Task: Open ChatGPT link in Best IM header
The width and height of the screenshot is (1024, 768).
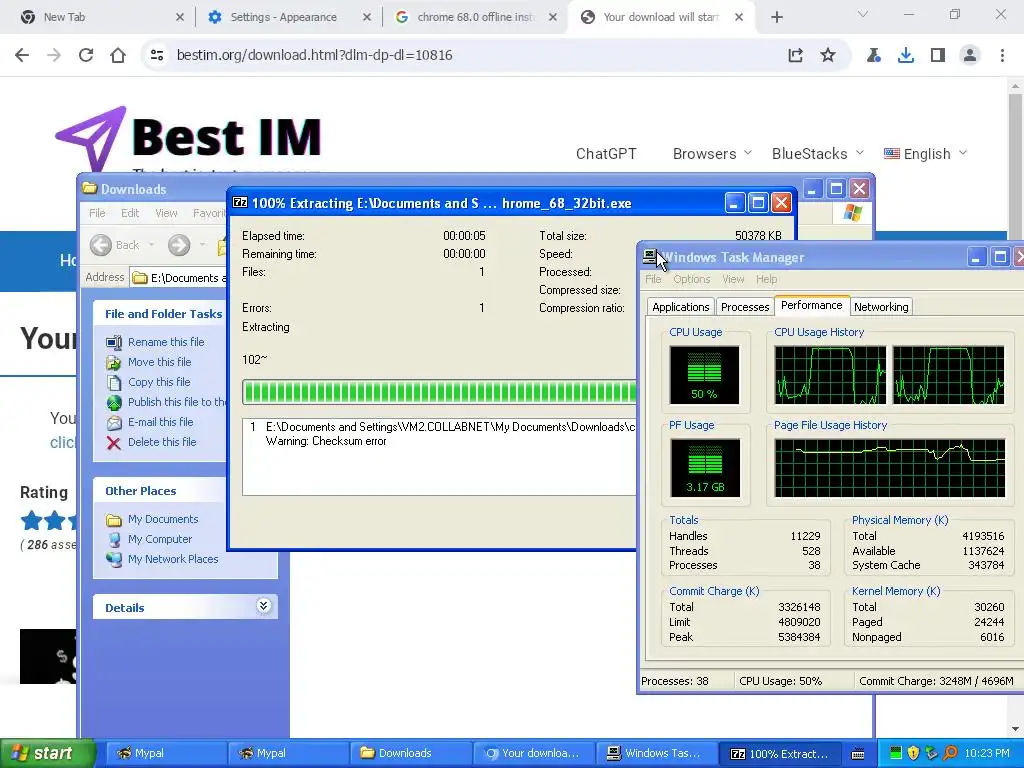Action: [606, 153]
